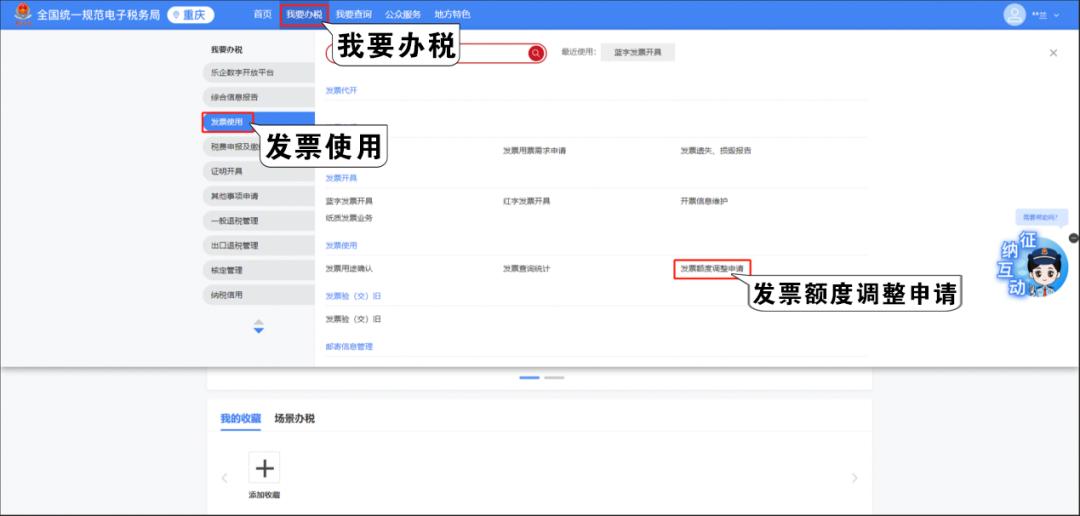This screenshot has height=516, width=1080.
Task: Click the second carousel page indicator
Action: [x=554, y=378]
